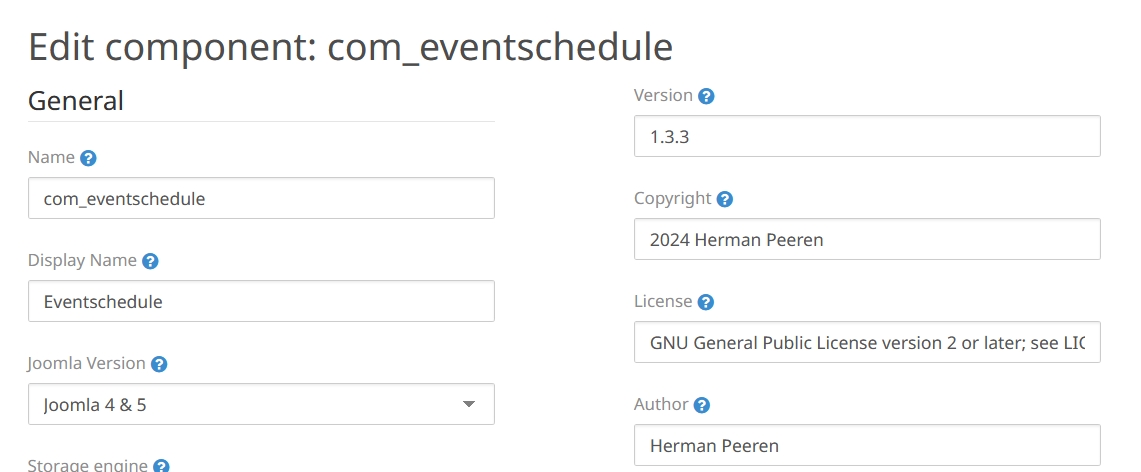
Task: Focus the License input with GNU text
Action: tap(867, 342)
